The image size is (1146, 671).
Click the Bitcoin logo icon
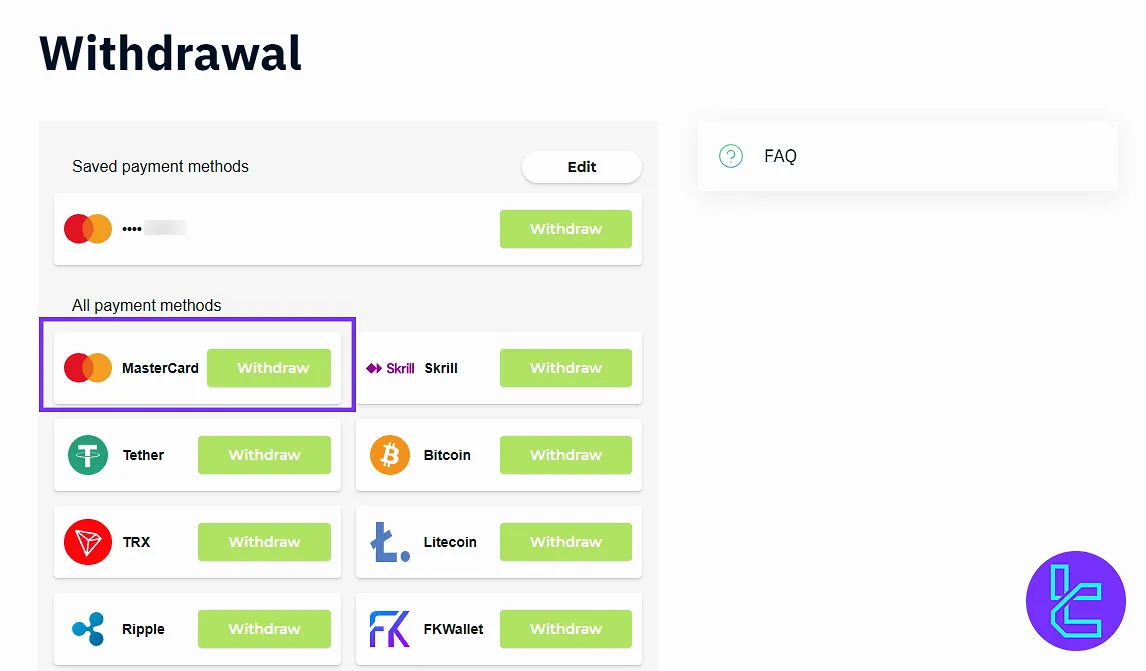[390, 455]
